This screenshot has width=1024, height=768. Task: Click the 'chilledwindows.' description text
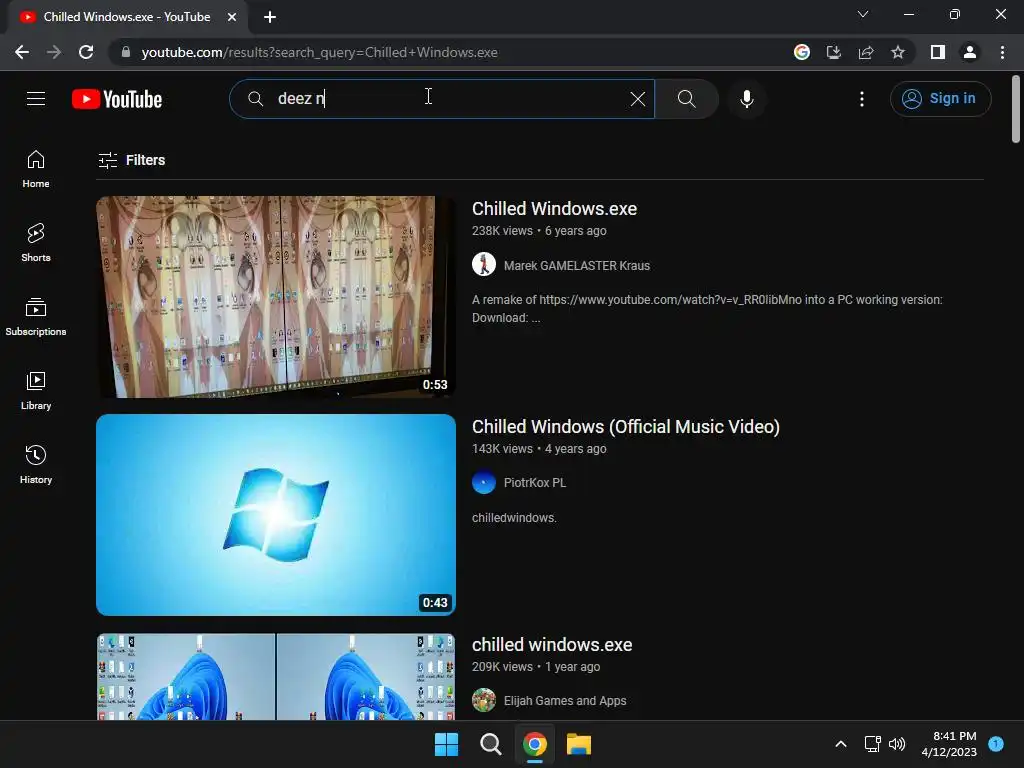(514, 518)
